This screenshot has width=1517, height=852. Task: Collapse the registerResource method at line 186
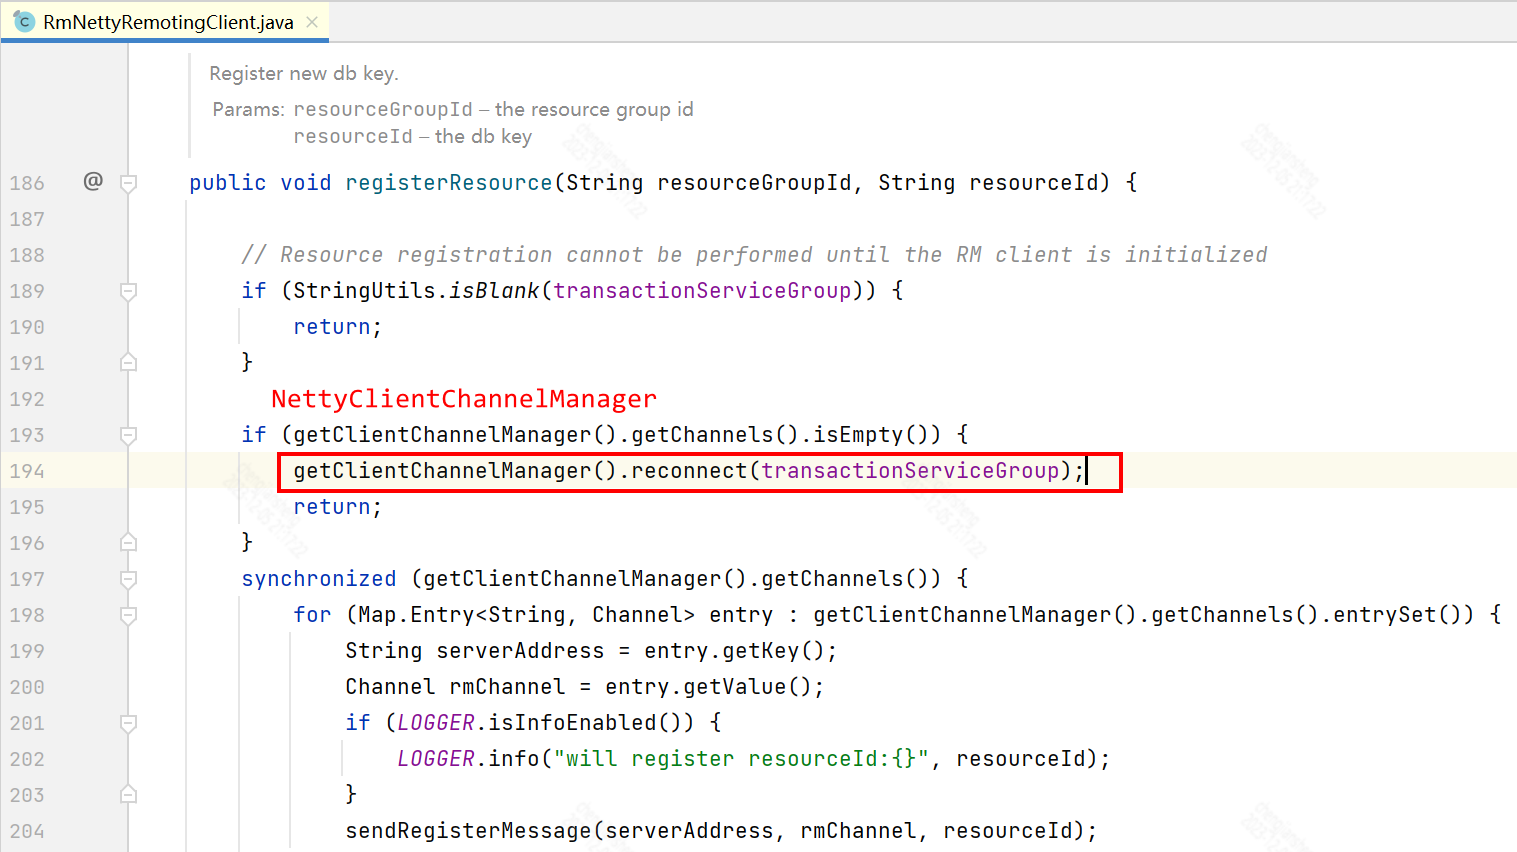[128, 183]
